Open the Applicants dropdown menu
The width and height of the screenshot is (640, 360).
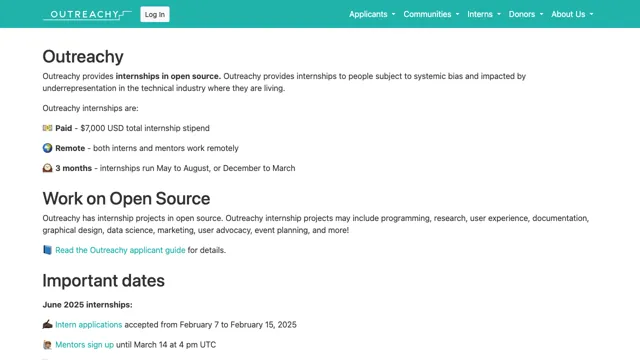(372, 14)
